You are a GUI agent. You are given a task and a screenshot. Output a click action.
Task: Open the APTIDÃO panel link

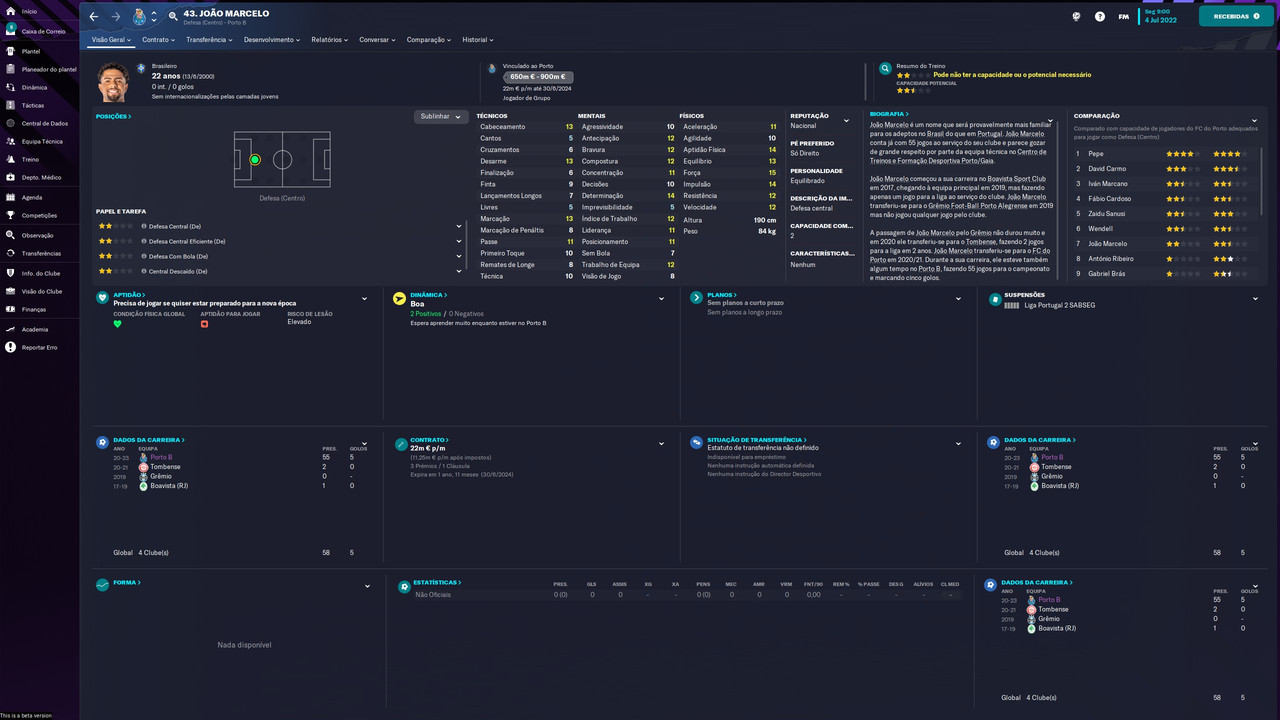129,295
